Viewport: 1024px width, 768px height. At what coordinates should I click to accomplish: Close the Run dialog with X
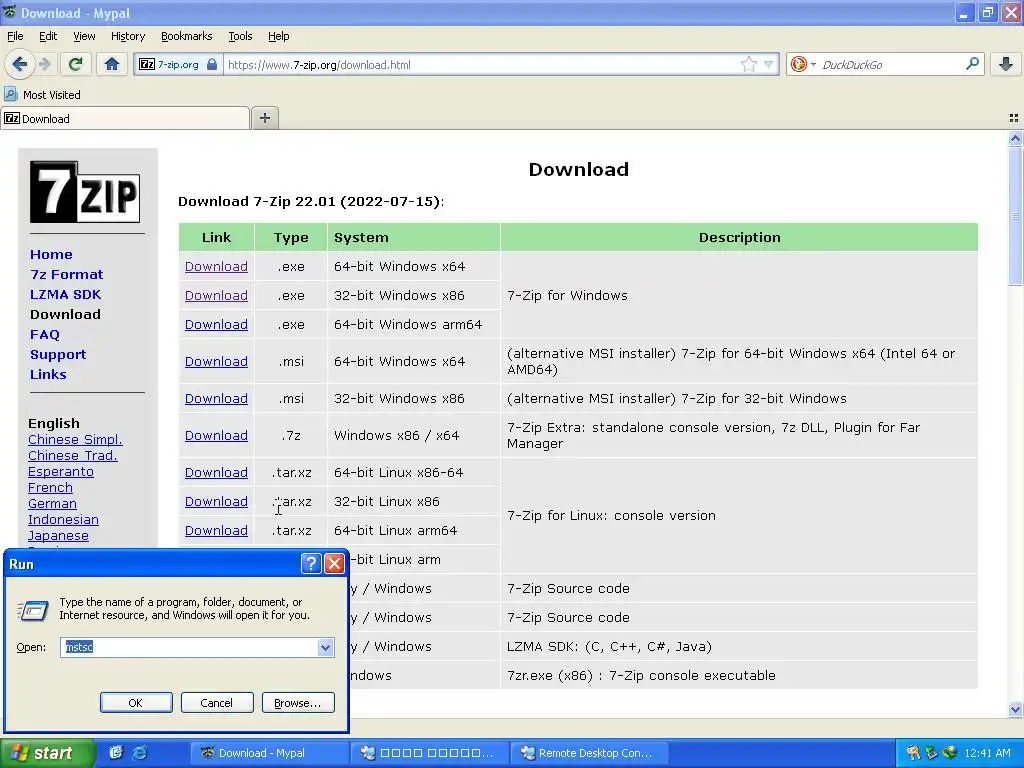[x=334, y=564]
